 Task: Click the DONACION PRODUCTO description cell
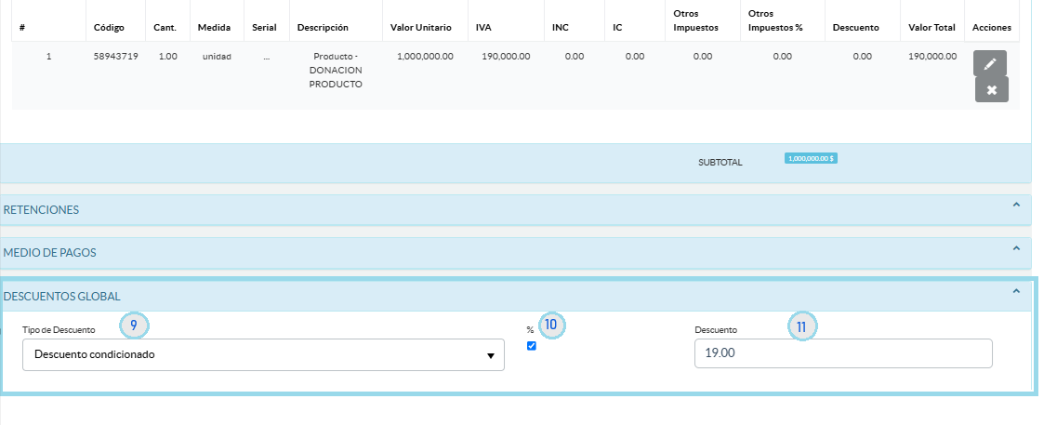click(x=335, y=71)
